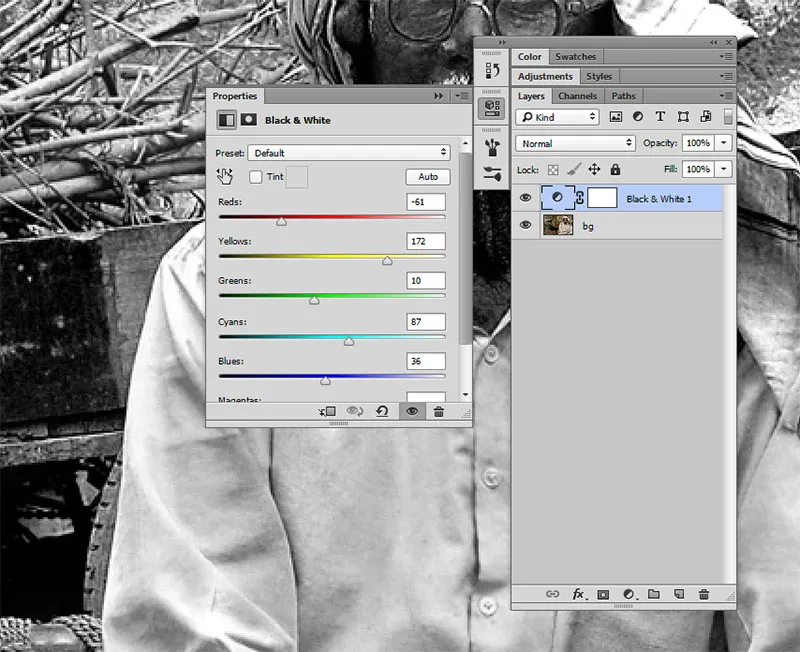Open the blend mode dropdown showing Normal
The height and width of the screenshot is (652, 800).
pos(575,143)
